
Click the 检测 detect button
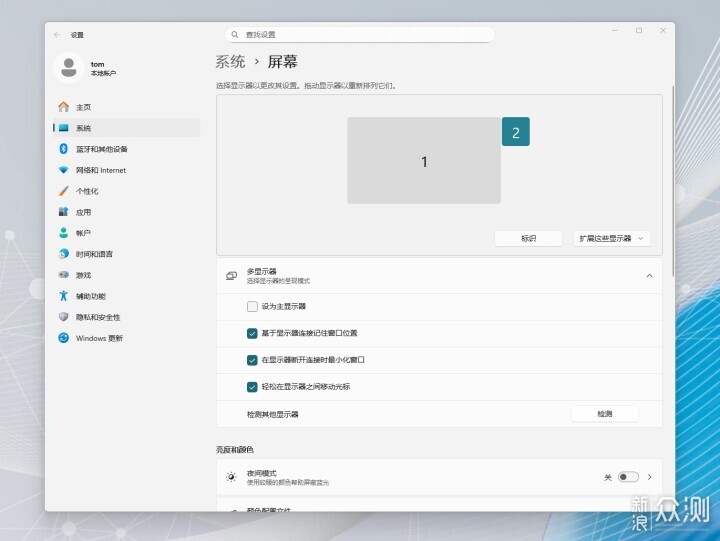(605, 414)
